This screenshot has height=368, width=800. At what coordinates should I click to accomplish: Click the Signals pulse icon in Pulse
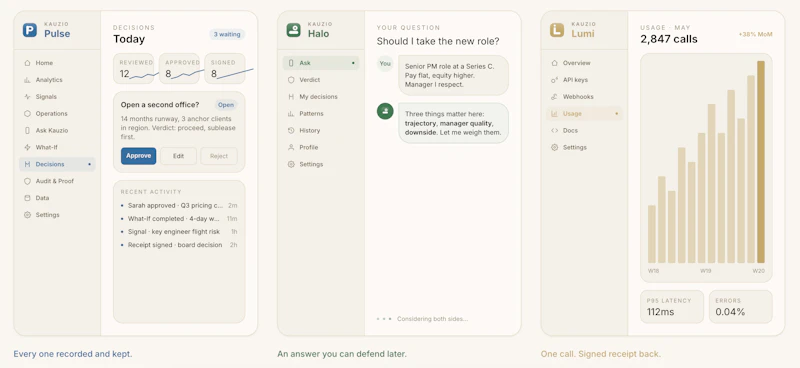[x=27, y=96]
